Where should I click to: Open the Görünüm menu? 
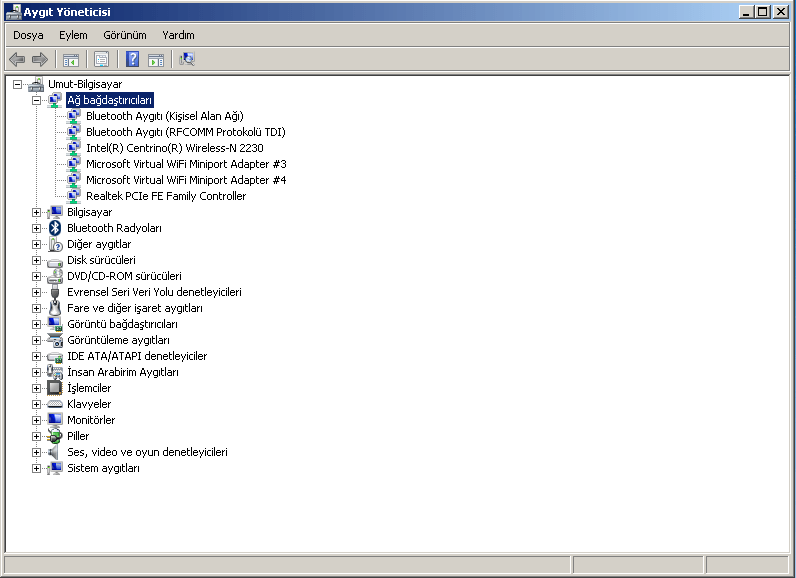(125, 35)
